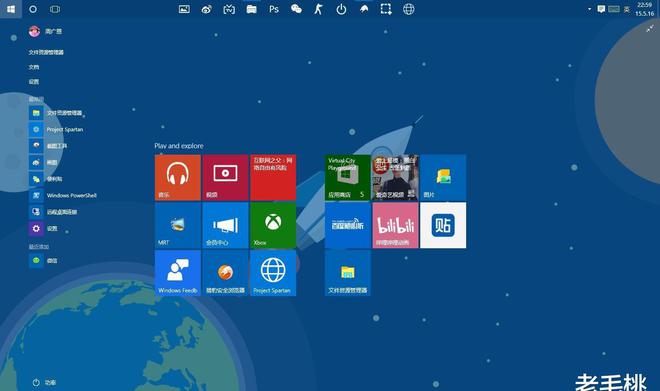Click the power symbol icon in taskbar
Viewport: 660px width, 391px height.
click(x=341, y=9)
